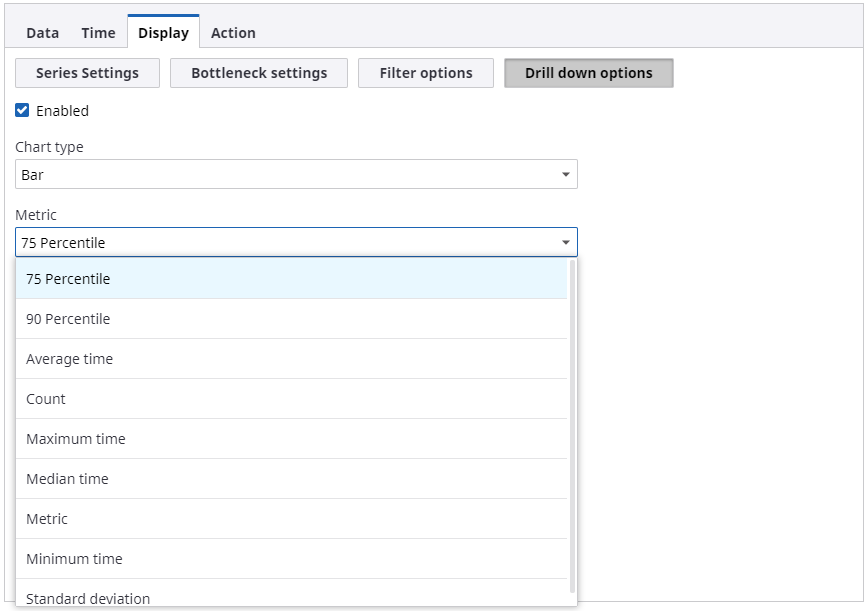
Task: Expand the Chart type dropdown
Action: click(x=295, y=175)
